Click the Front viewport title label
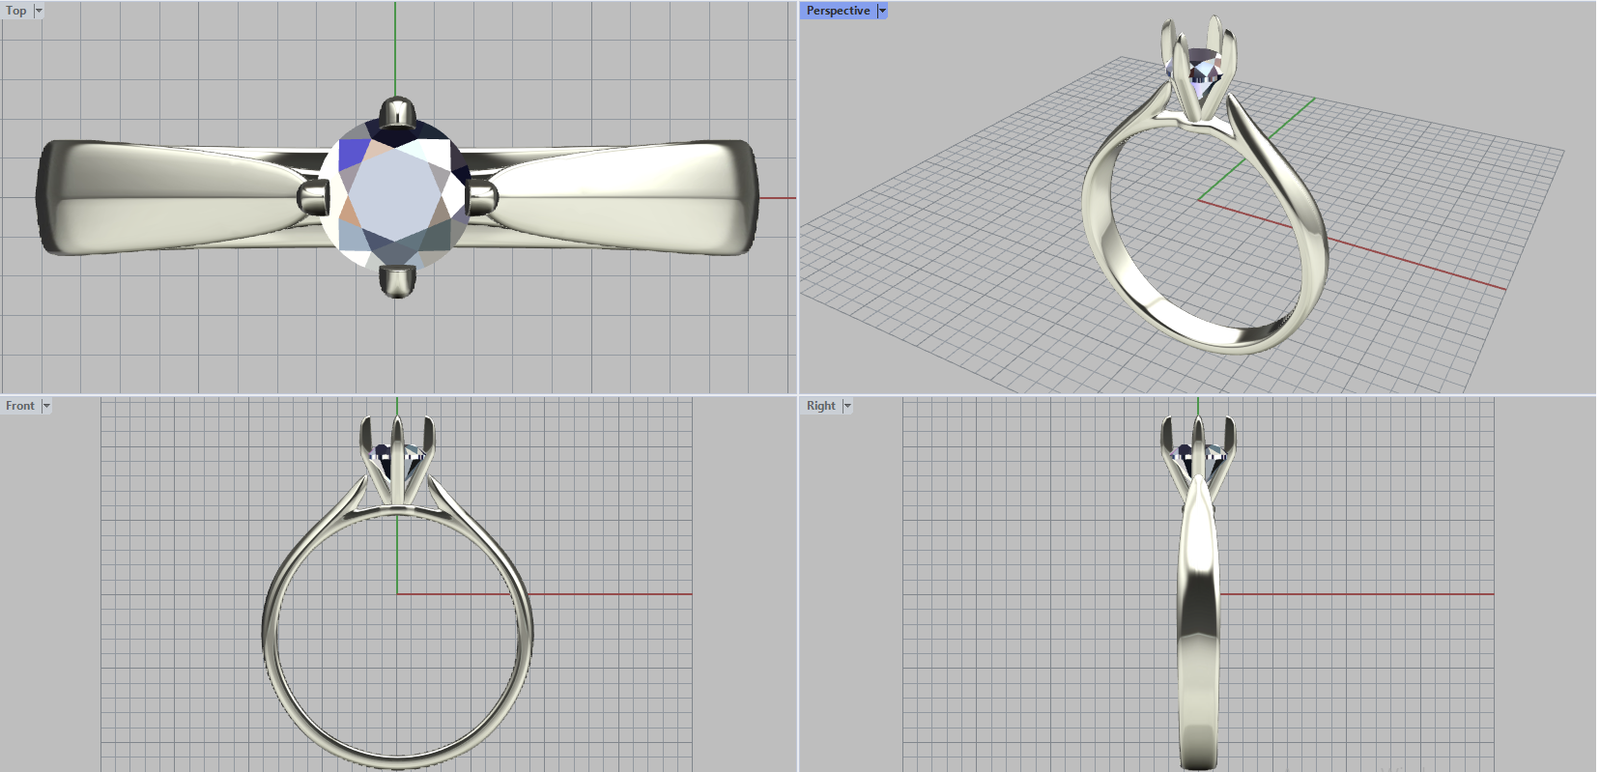The width and height of the screenshot is (1600, 772). coord(20,406)
